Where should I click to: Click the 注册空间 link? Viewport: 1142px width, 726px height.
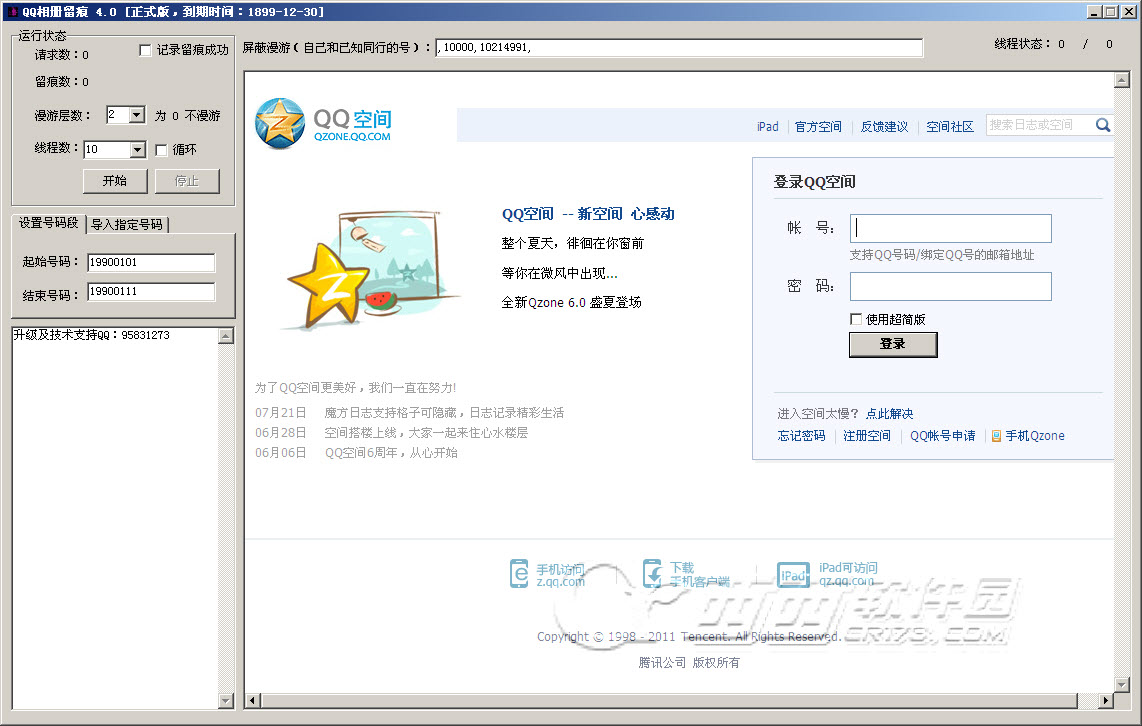point(867,435)
